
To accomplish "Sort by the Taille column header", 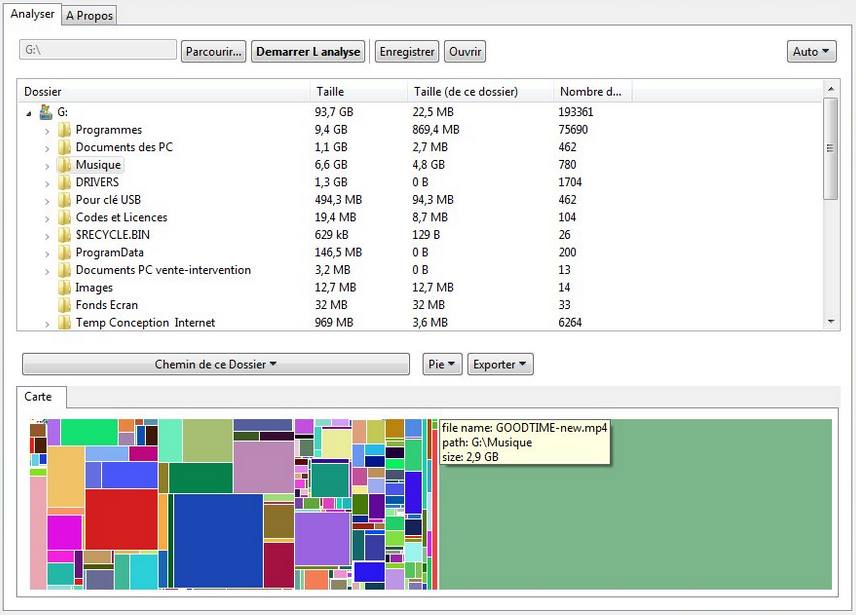I will tap(359, 92).
